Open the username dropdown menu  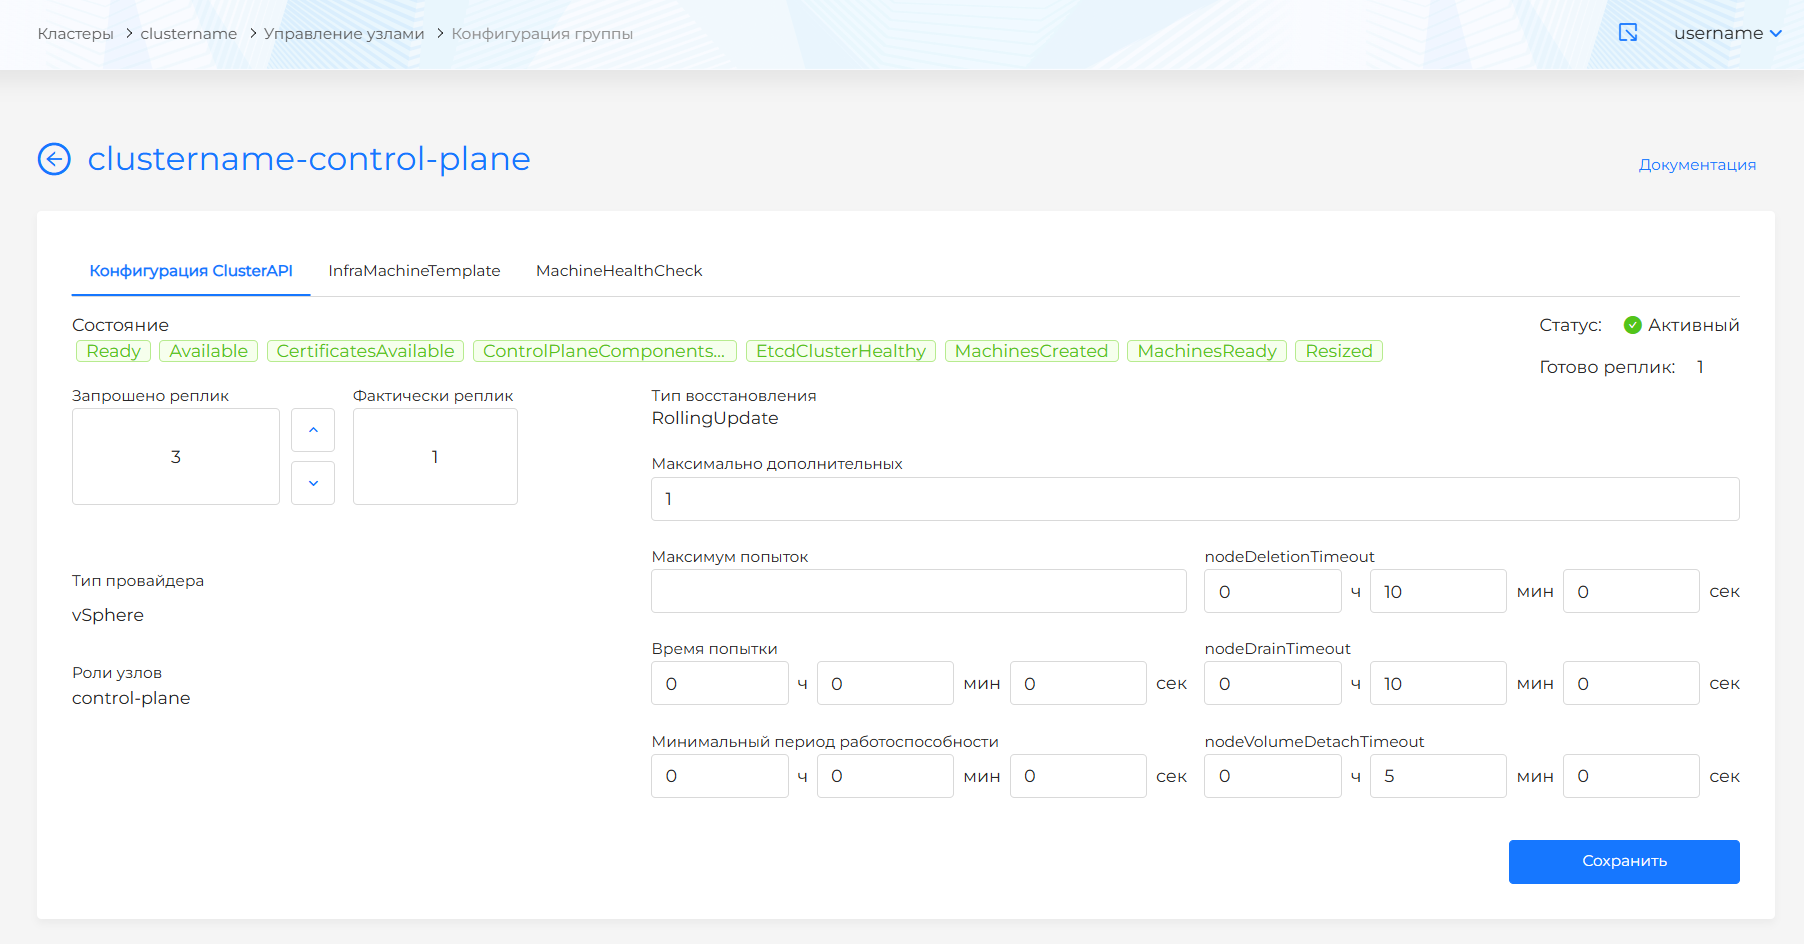click(x=1727, y=33)
